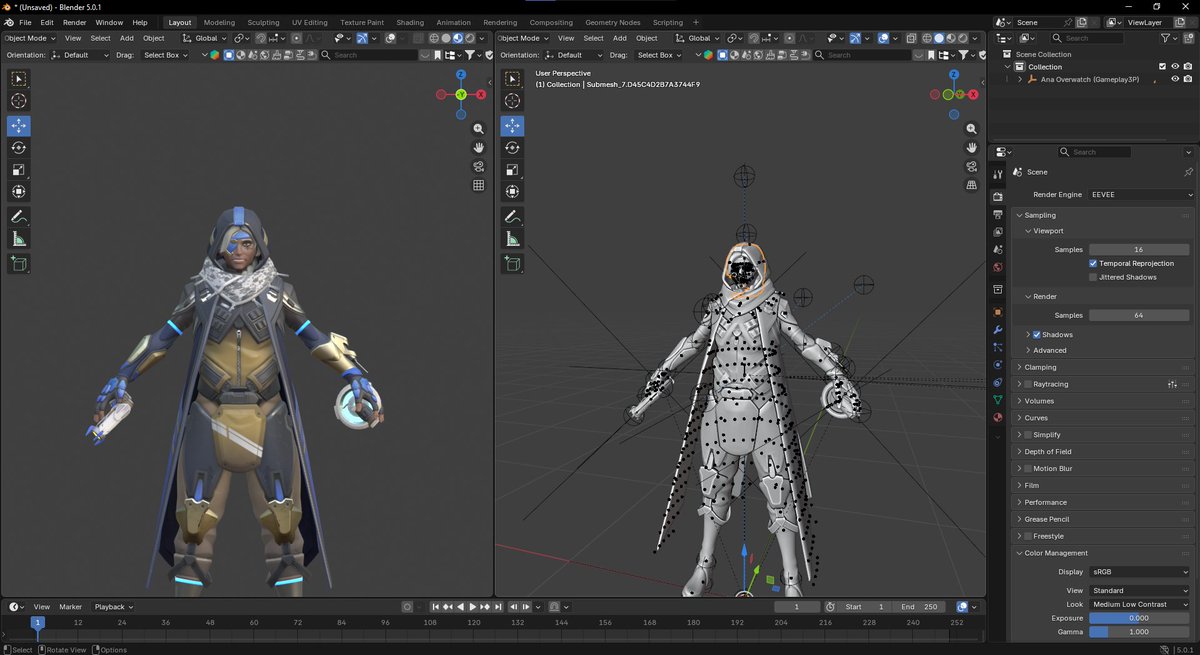This screenshot has width=1200, height=655.
Task: Select the Add Cube tool in left viewport
Action: pos(19,264)
